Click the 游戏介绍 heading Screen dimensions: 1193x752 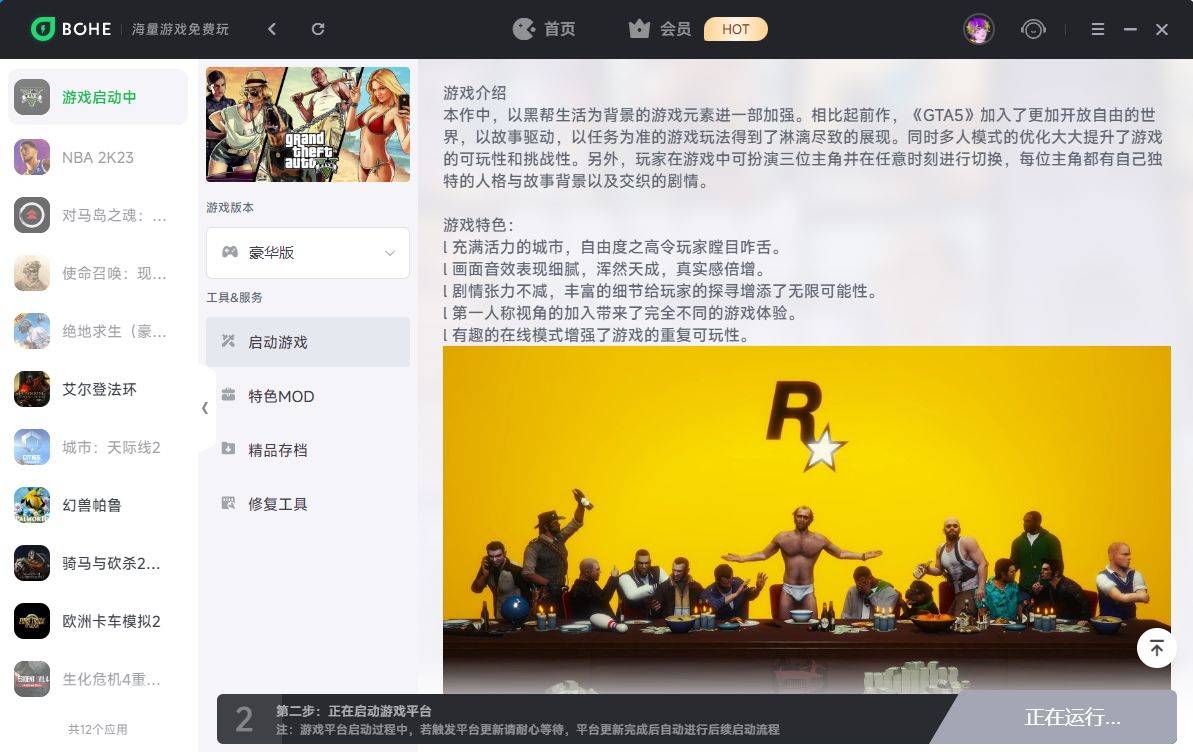click(475, 93)
